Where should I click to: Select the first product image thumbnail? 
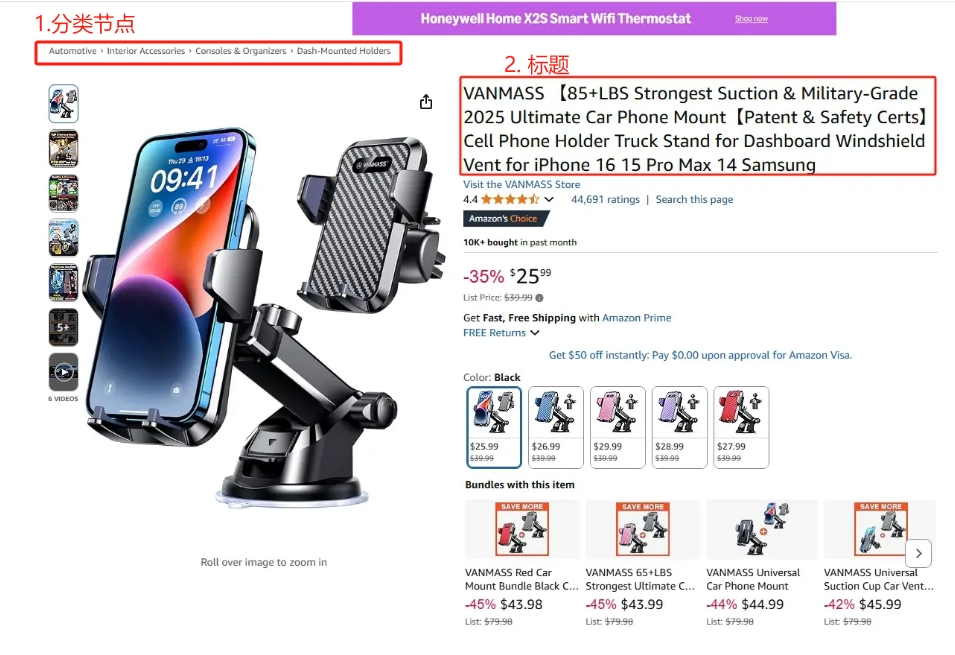63,104
